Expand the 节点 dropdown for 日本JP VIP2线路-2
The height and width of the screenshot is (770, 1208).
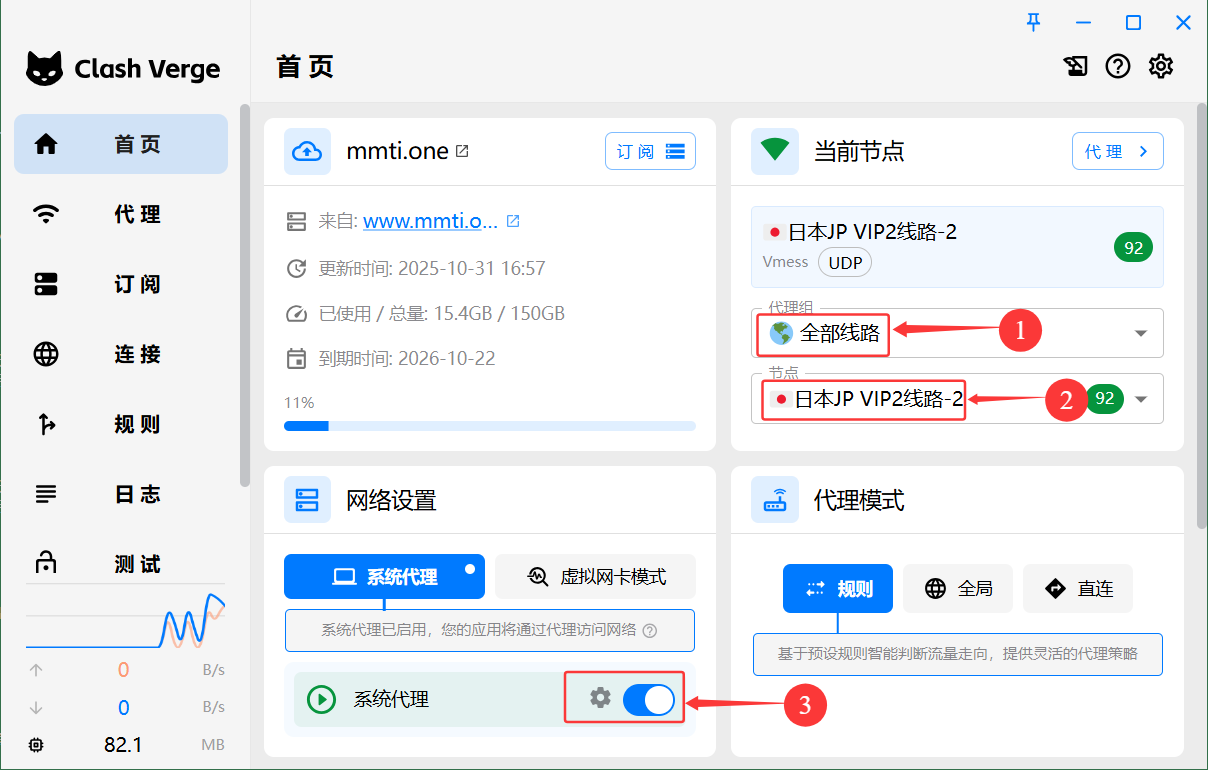(x=1141, y=400)
